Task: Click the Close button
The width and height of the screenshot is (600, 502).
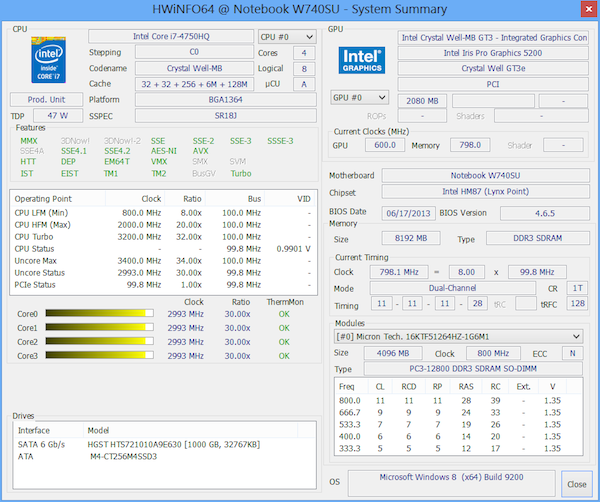Action: click(577, 484)
